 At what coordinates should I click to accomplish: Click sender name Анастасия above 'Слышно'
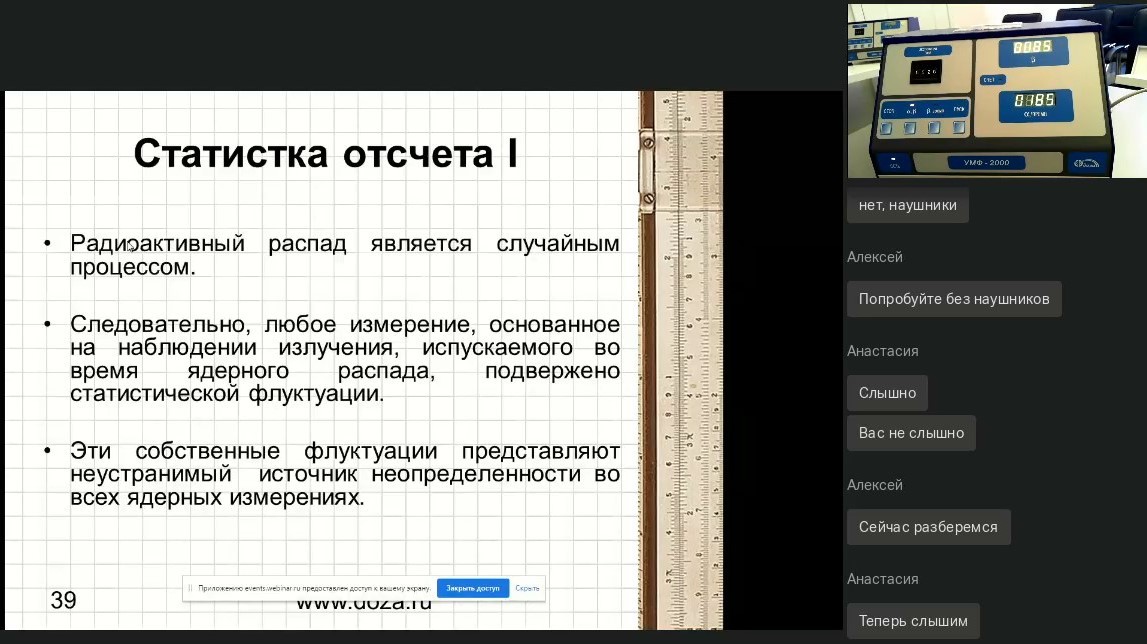[x=882, y=351]
